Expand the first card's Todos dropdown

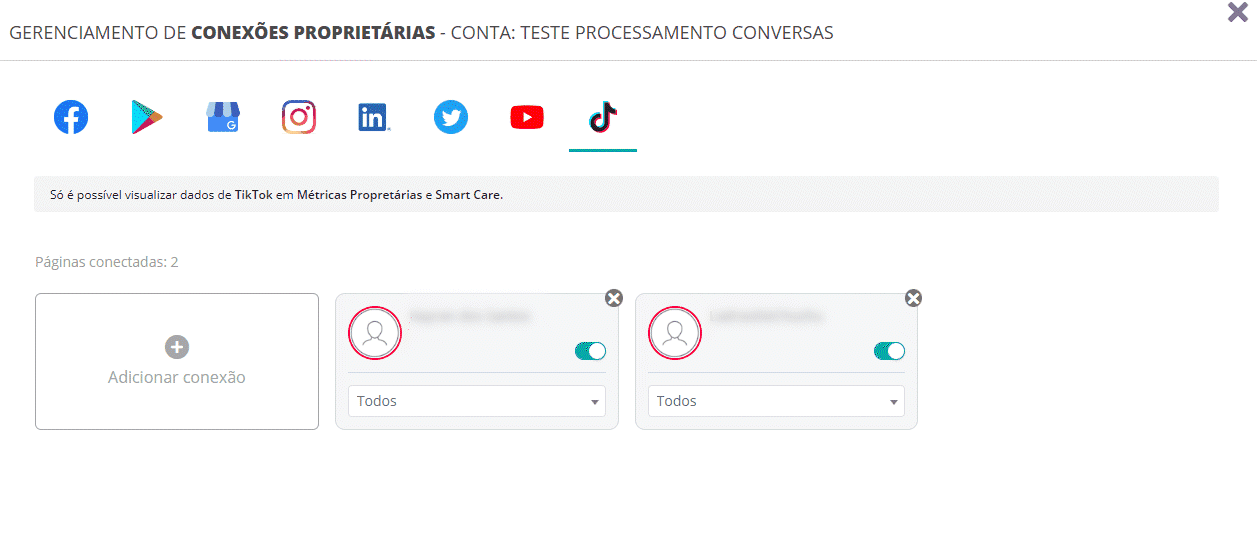point(477,401)
